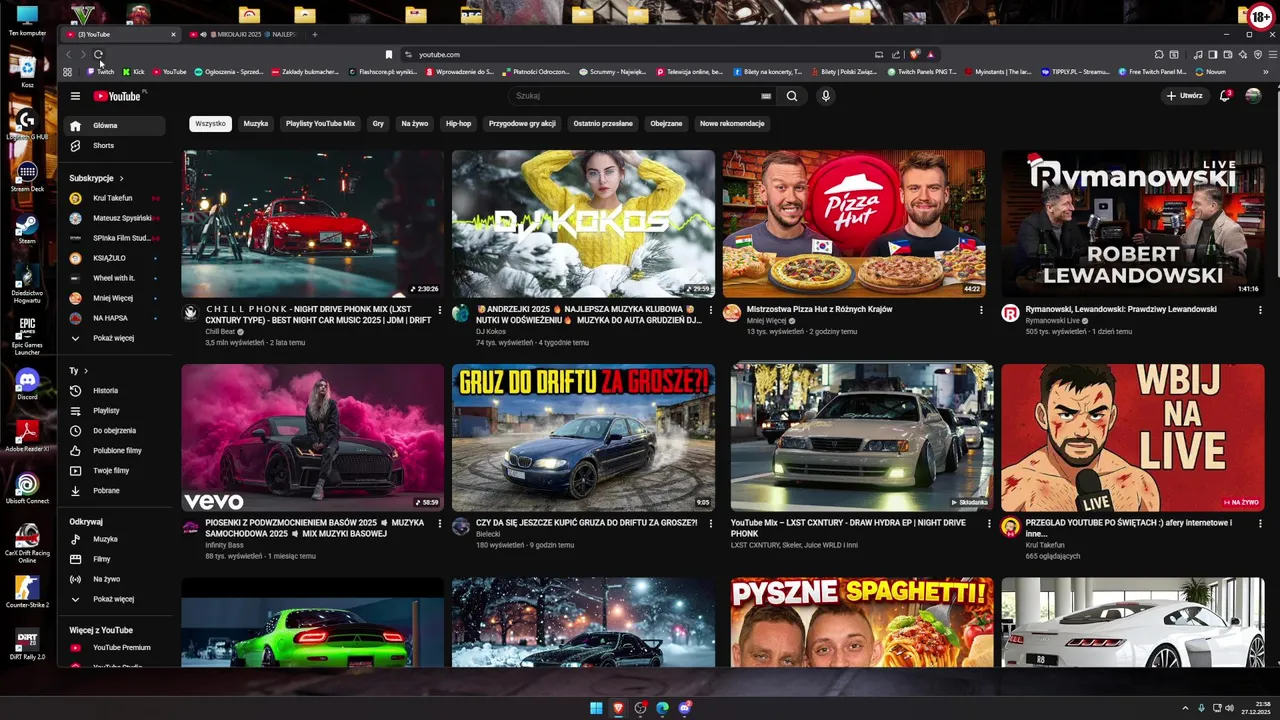The width and height of the screenshot is (1280, 720).
Task: Switch to the MIKOŁAJKI 2025 browser tab
Action: tap(245, 34)
